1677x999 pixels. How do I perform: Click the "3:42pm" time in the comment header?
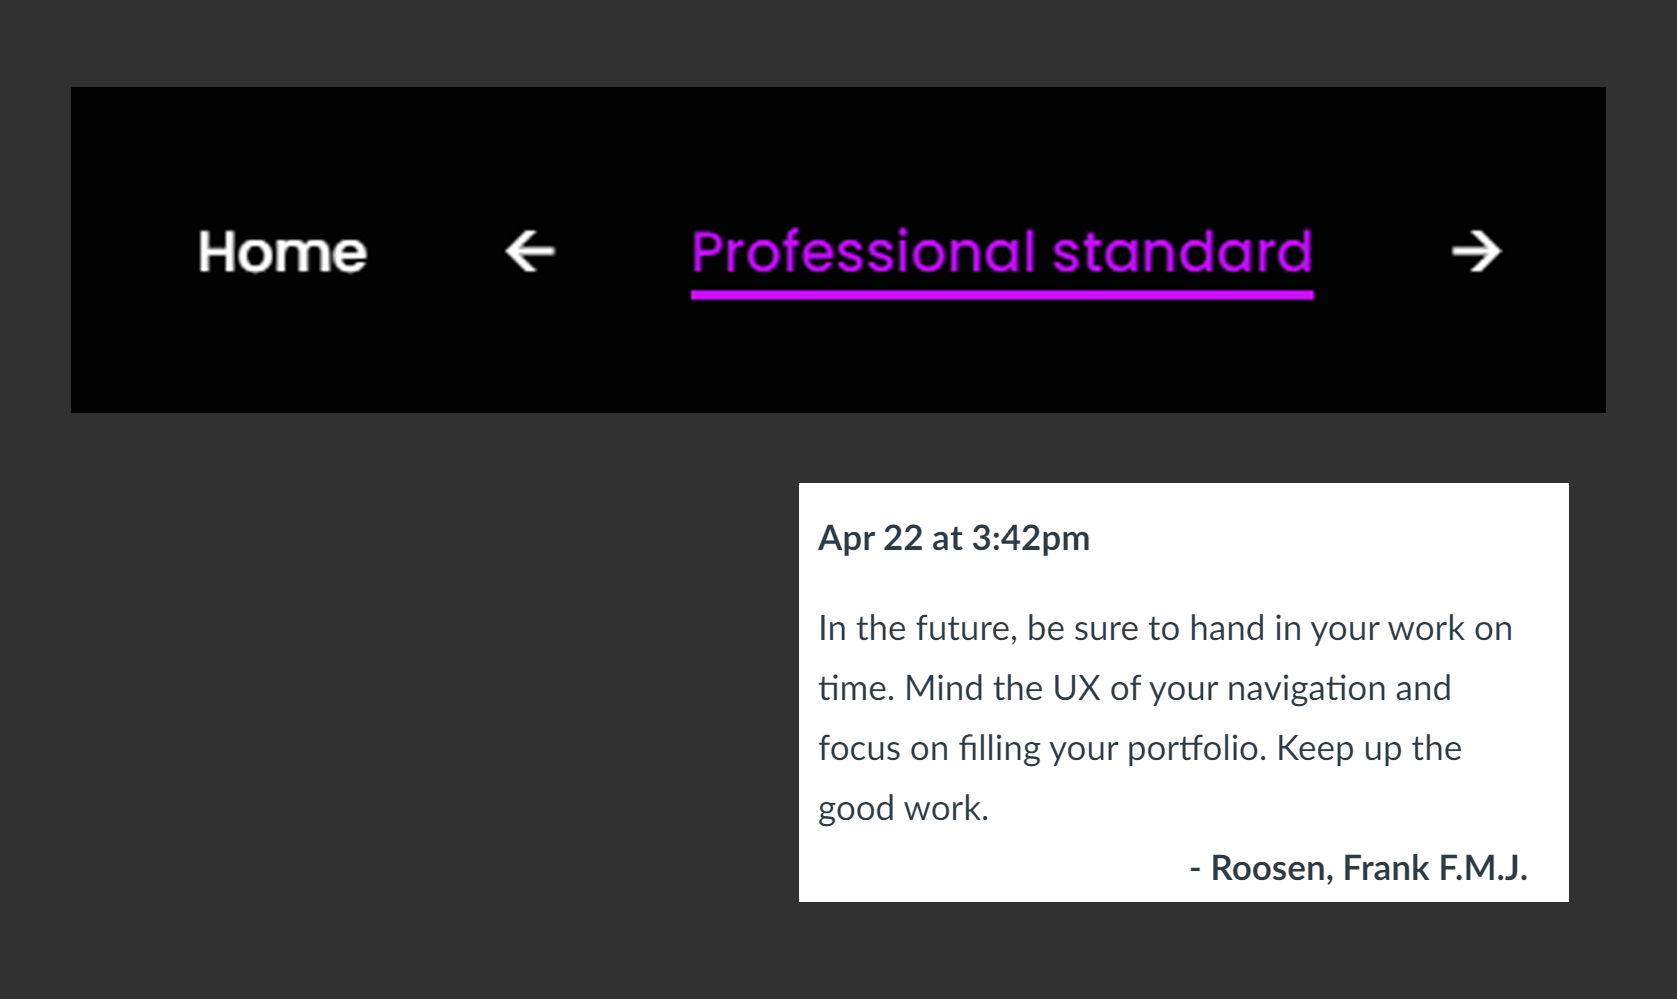(x=1030, y=538)
